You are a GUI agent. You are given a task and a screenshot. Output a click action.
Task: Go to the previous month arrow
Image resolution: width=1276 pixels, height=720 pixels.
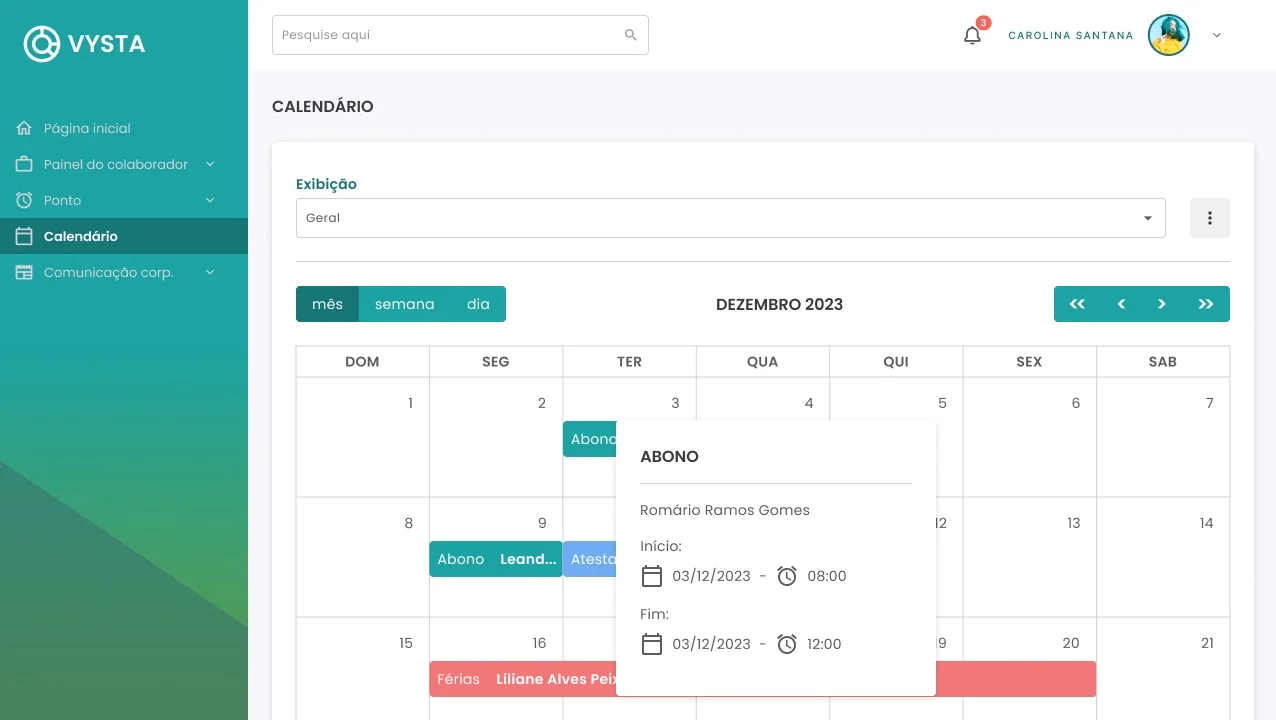[x=1121, y=304]
